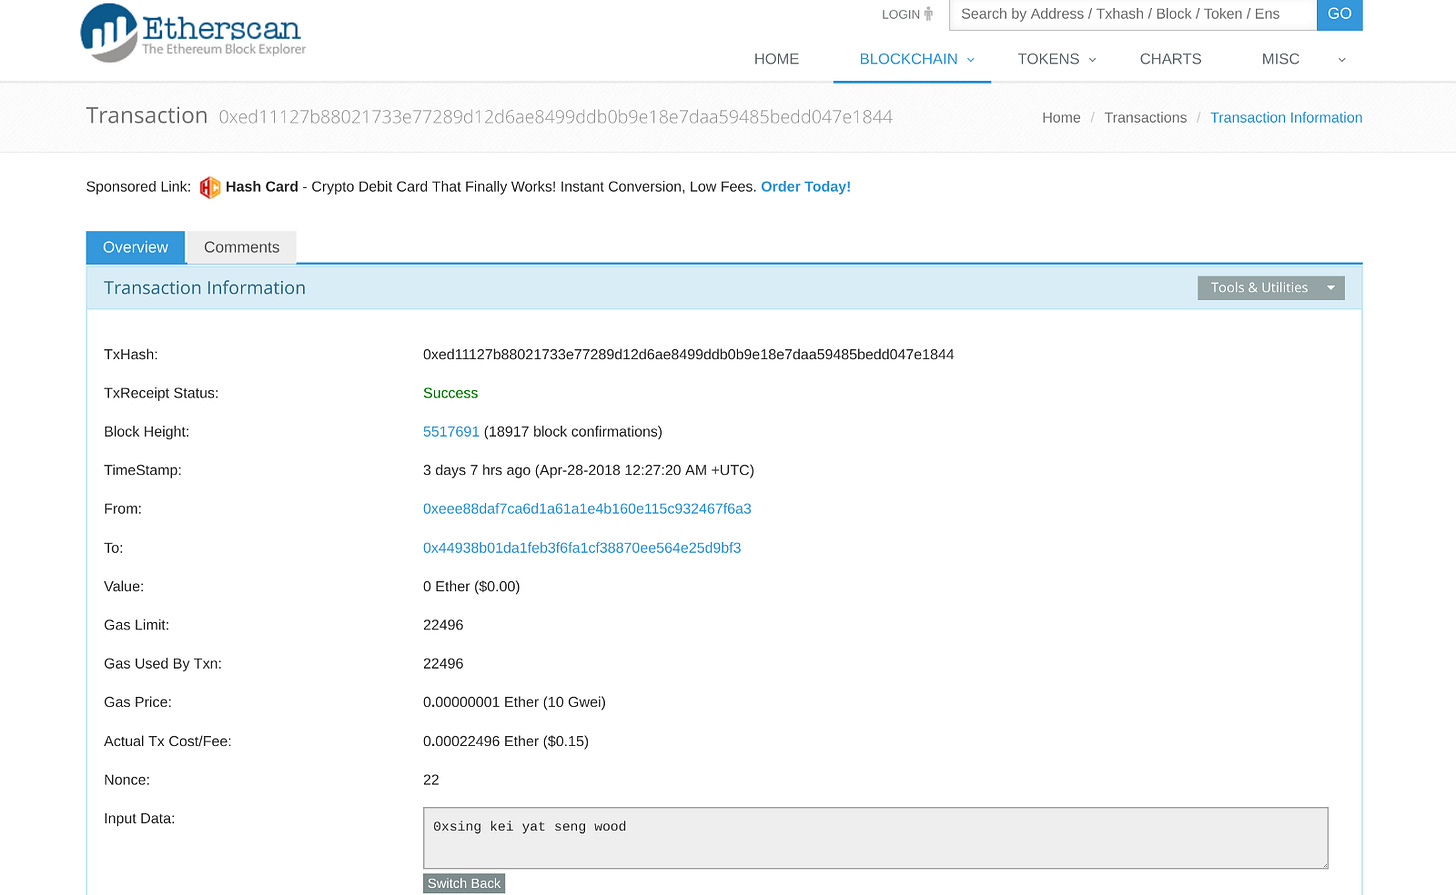Screen dimensions: 1456x895
Task: Click the Actual Tx Cost/Fee label
Action: pyautogui.click(x=167, y=742)
